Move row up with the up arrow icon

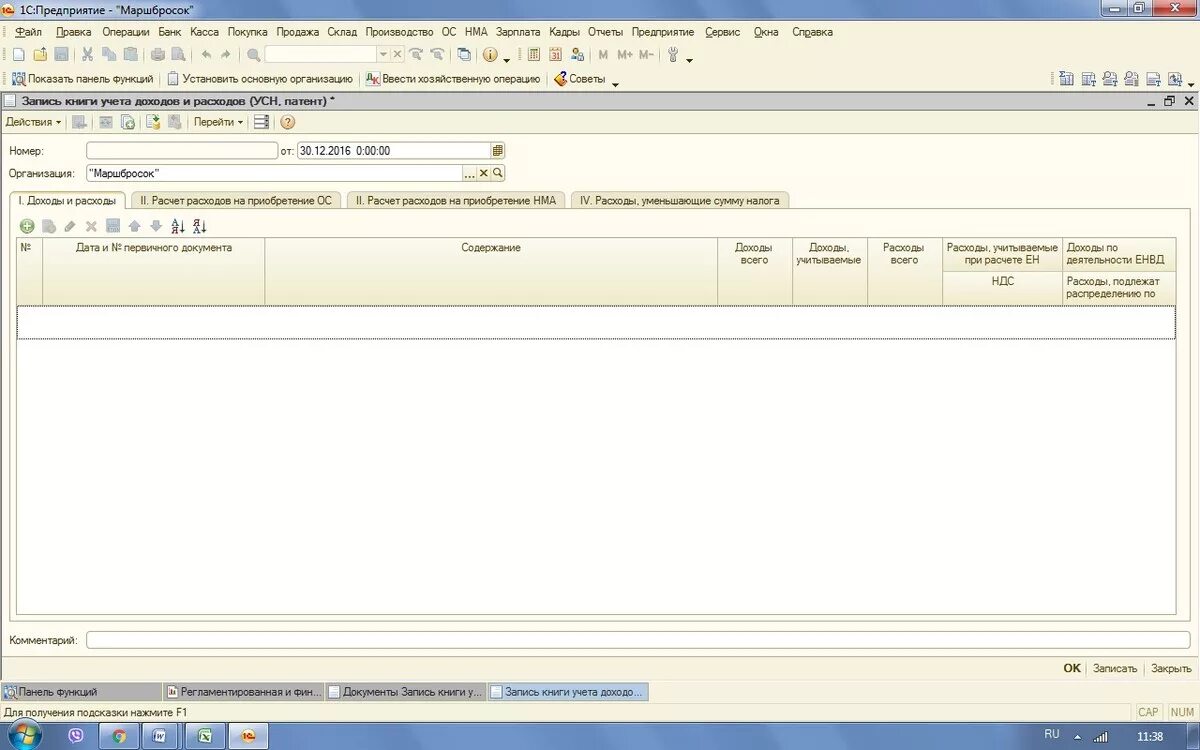point(134,227)
